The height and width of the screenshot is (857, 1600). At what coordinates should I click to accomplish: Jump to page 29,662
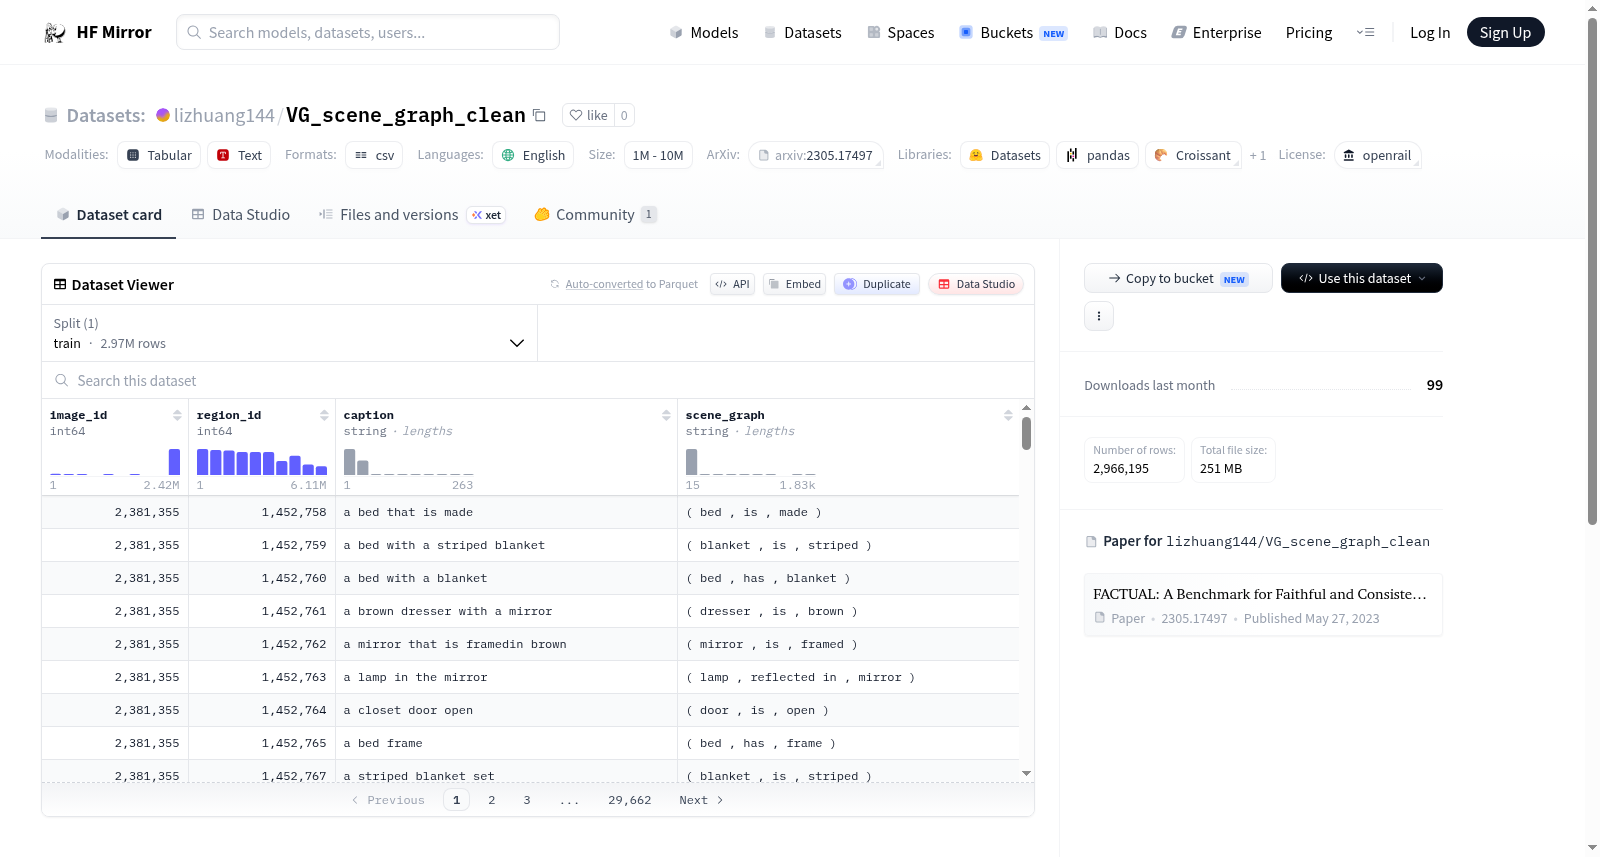pyautogui.click(x=630, y=800)
